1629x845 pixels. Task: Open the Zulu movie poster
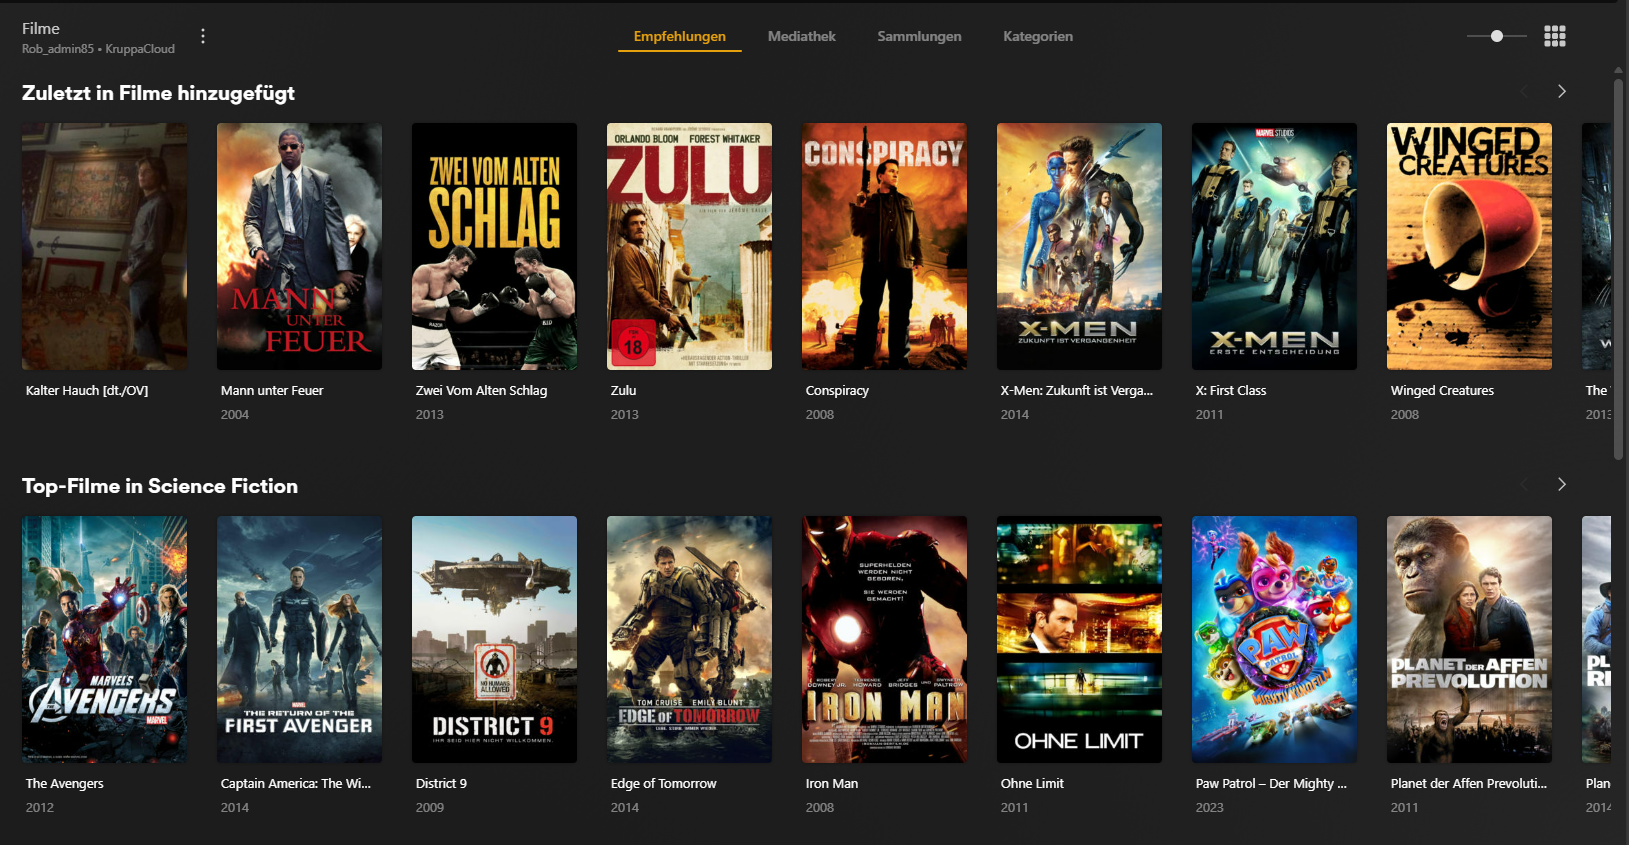[689, 246]
